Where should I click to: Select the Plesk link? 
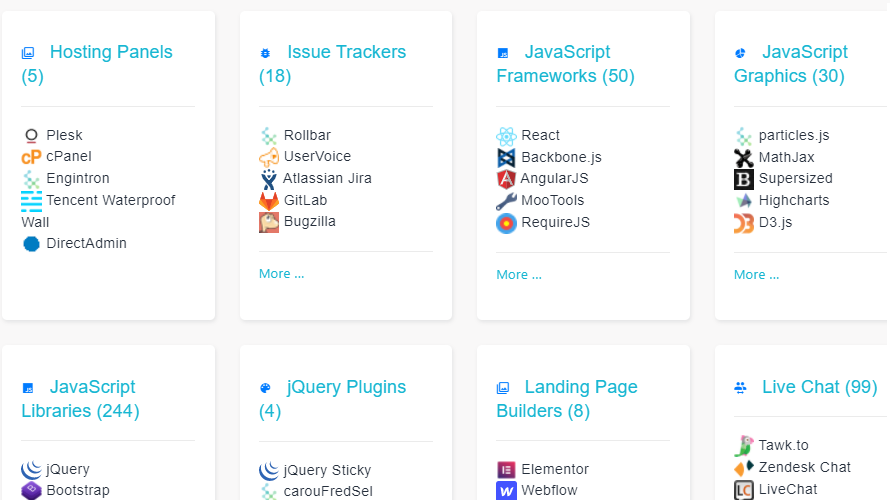point(64,135)
